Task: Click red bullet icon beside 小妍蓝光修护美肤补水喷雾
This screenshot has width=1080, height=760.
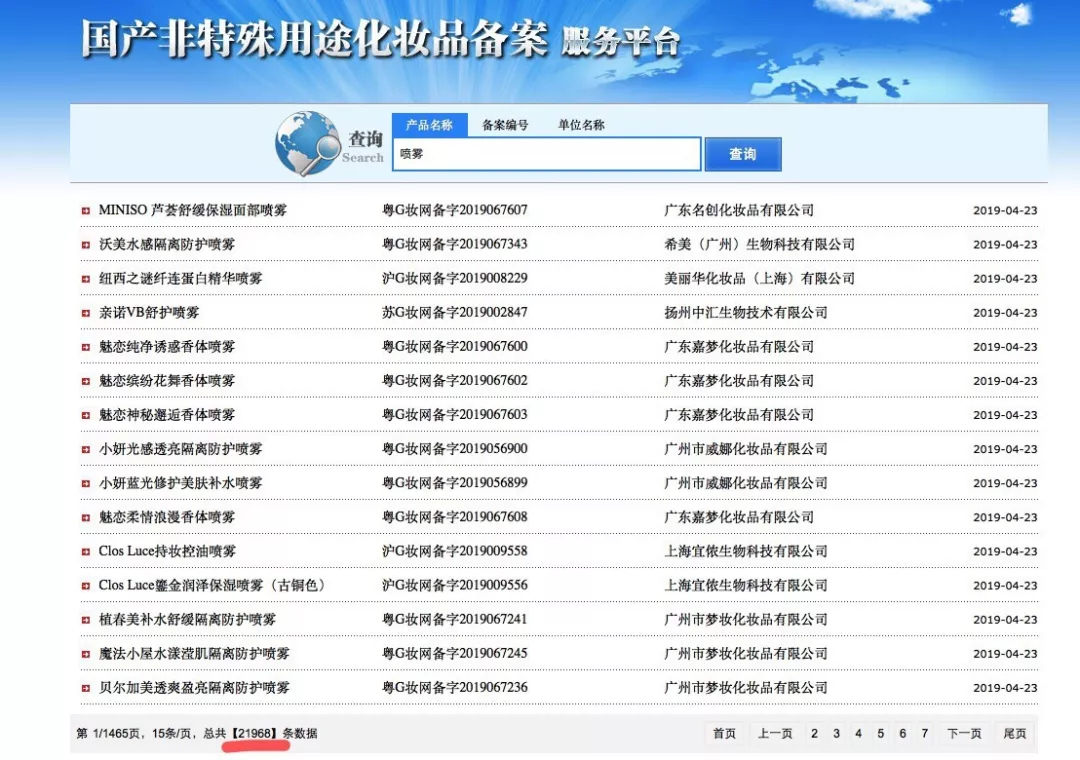Action: tap(85, 484)
